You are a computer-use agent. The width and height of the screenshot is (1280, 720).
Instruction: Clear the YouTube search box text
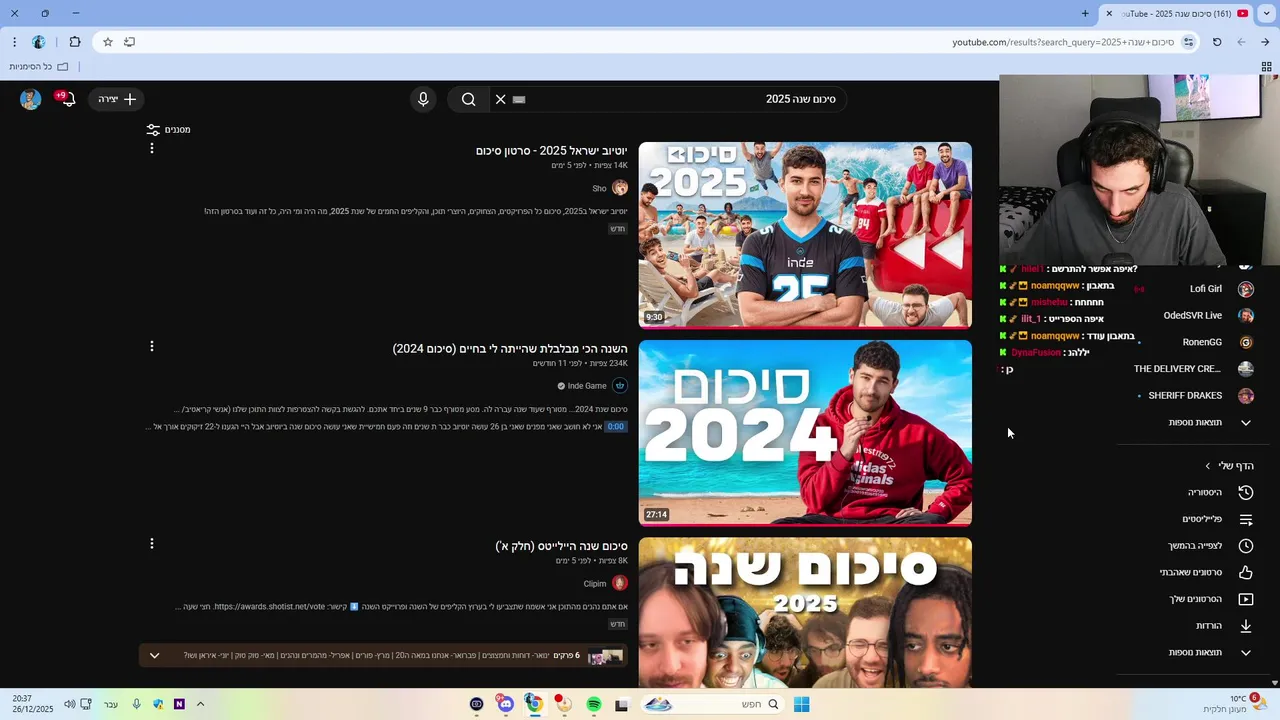tap(500, 99)
